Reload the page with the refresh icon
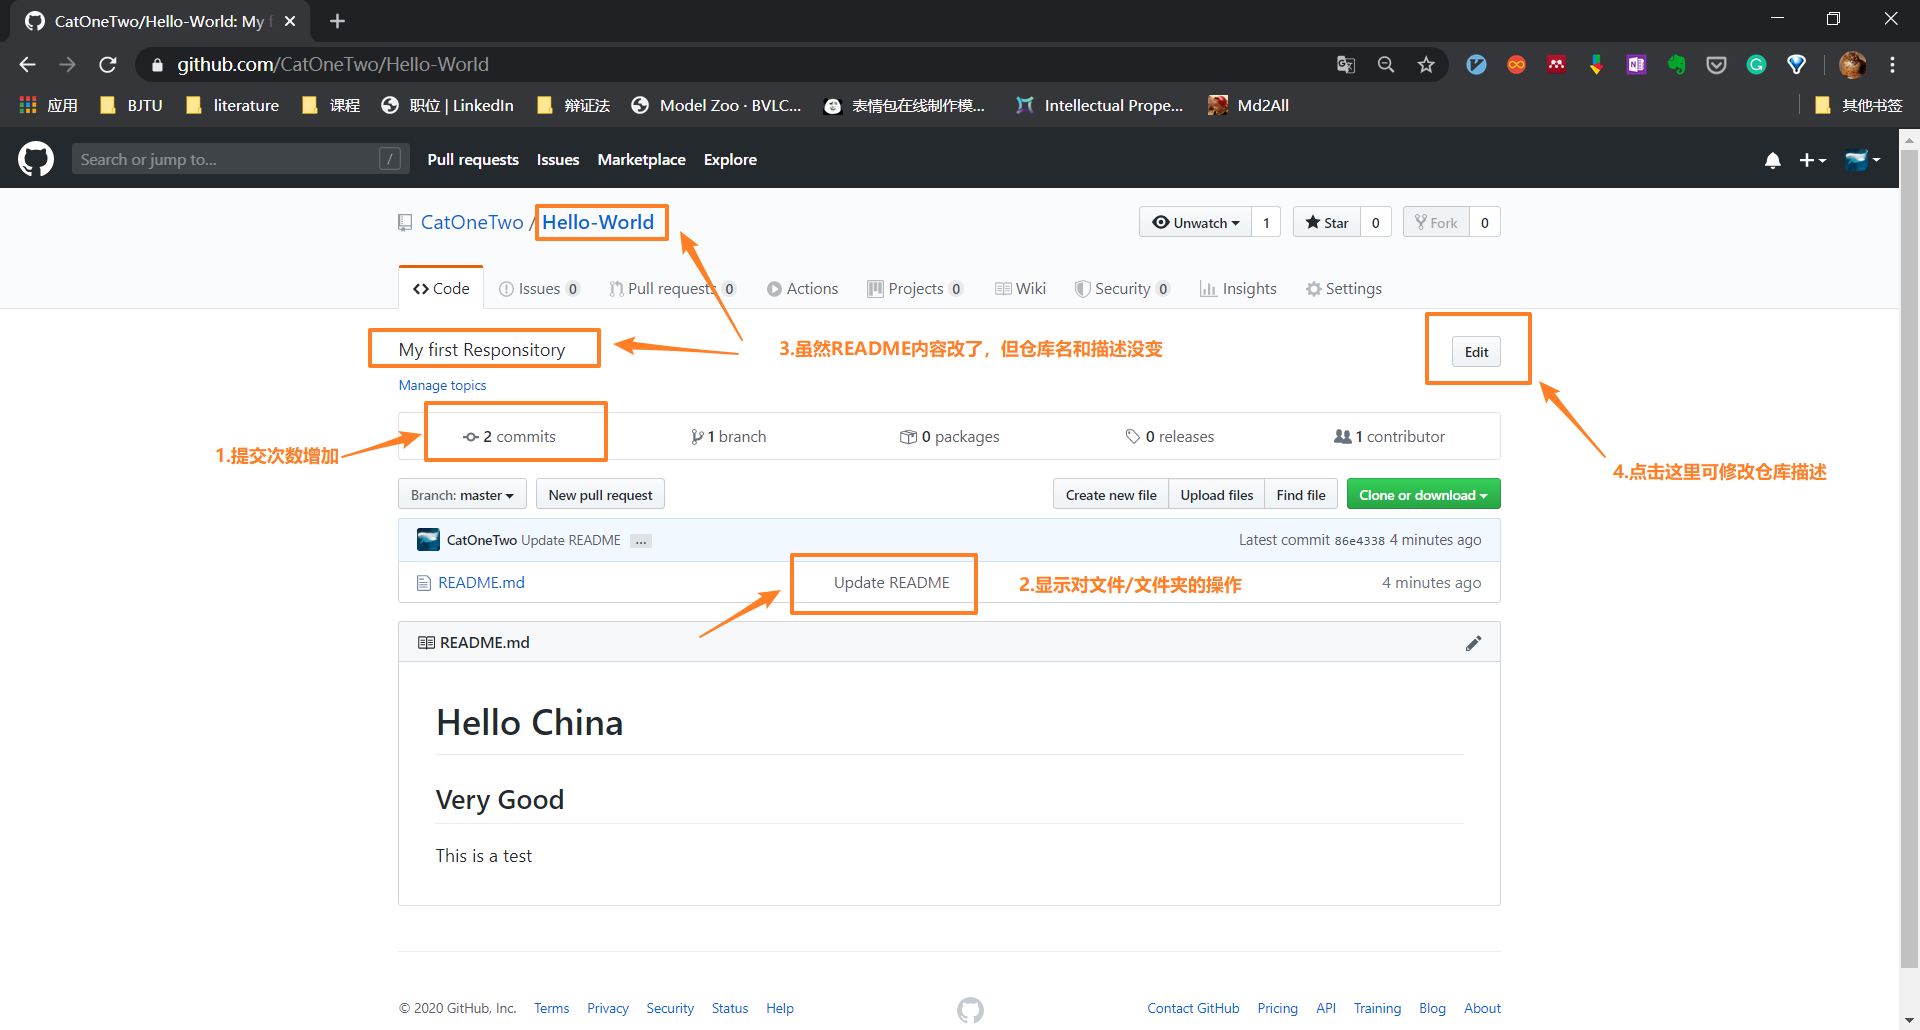The image size is (1920, 1030). coord(108,65)
